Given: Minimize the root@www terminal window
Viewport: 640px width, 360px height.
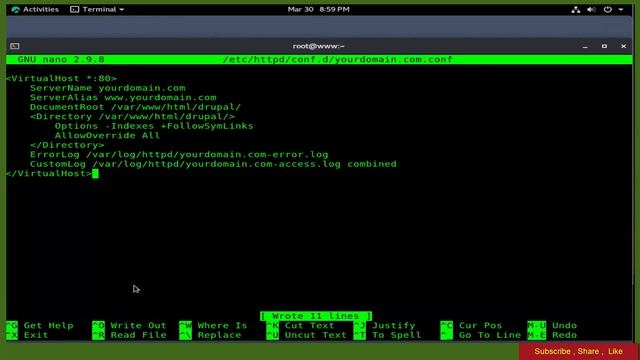Looking at the screenshot, I should (x=585, y=47).
